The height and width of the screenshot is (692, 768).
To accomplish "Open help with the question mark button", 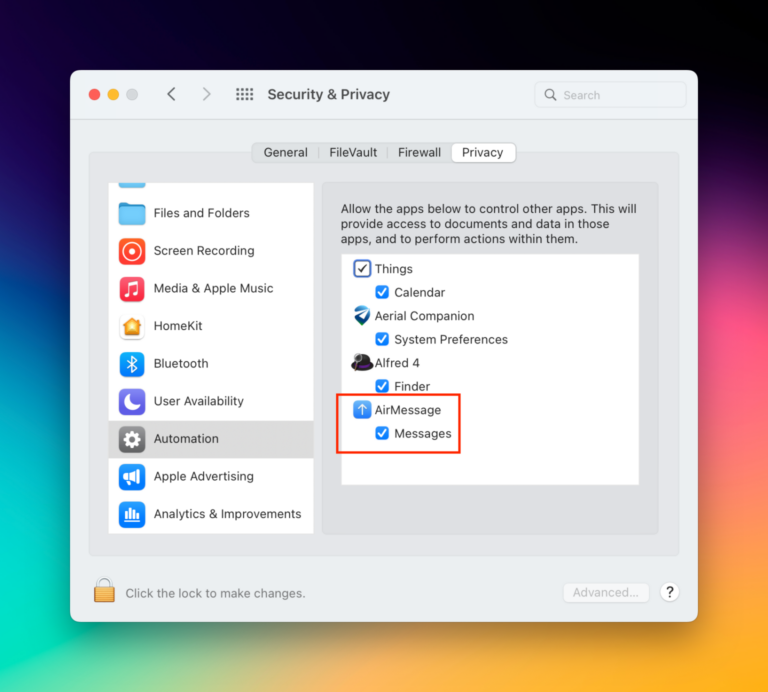I will click(x=670, y=592).
